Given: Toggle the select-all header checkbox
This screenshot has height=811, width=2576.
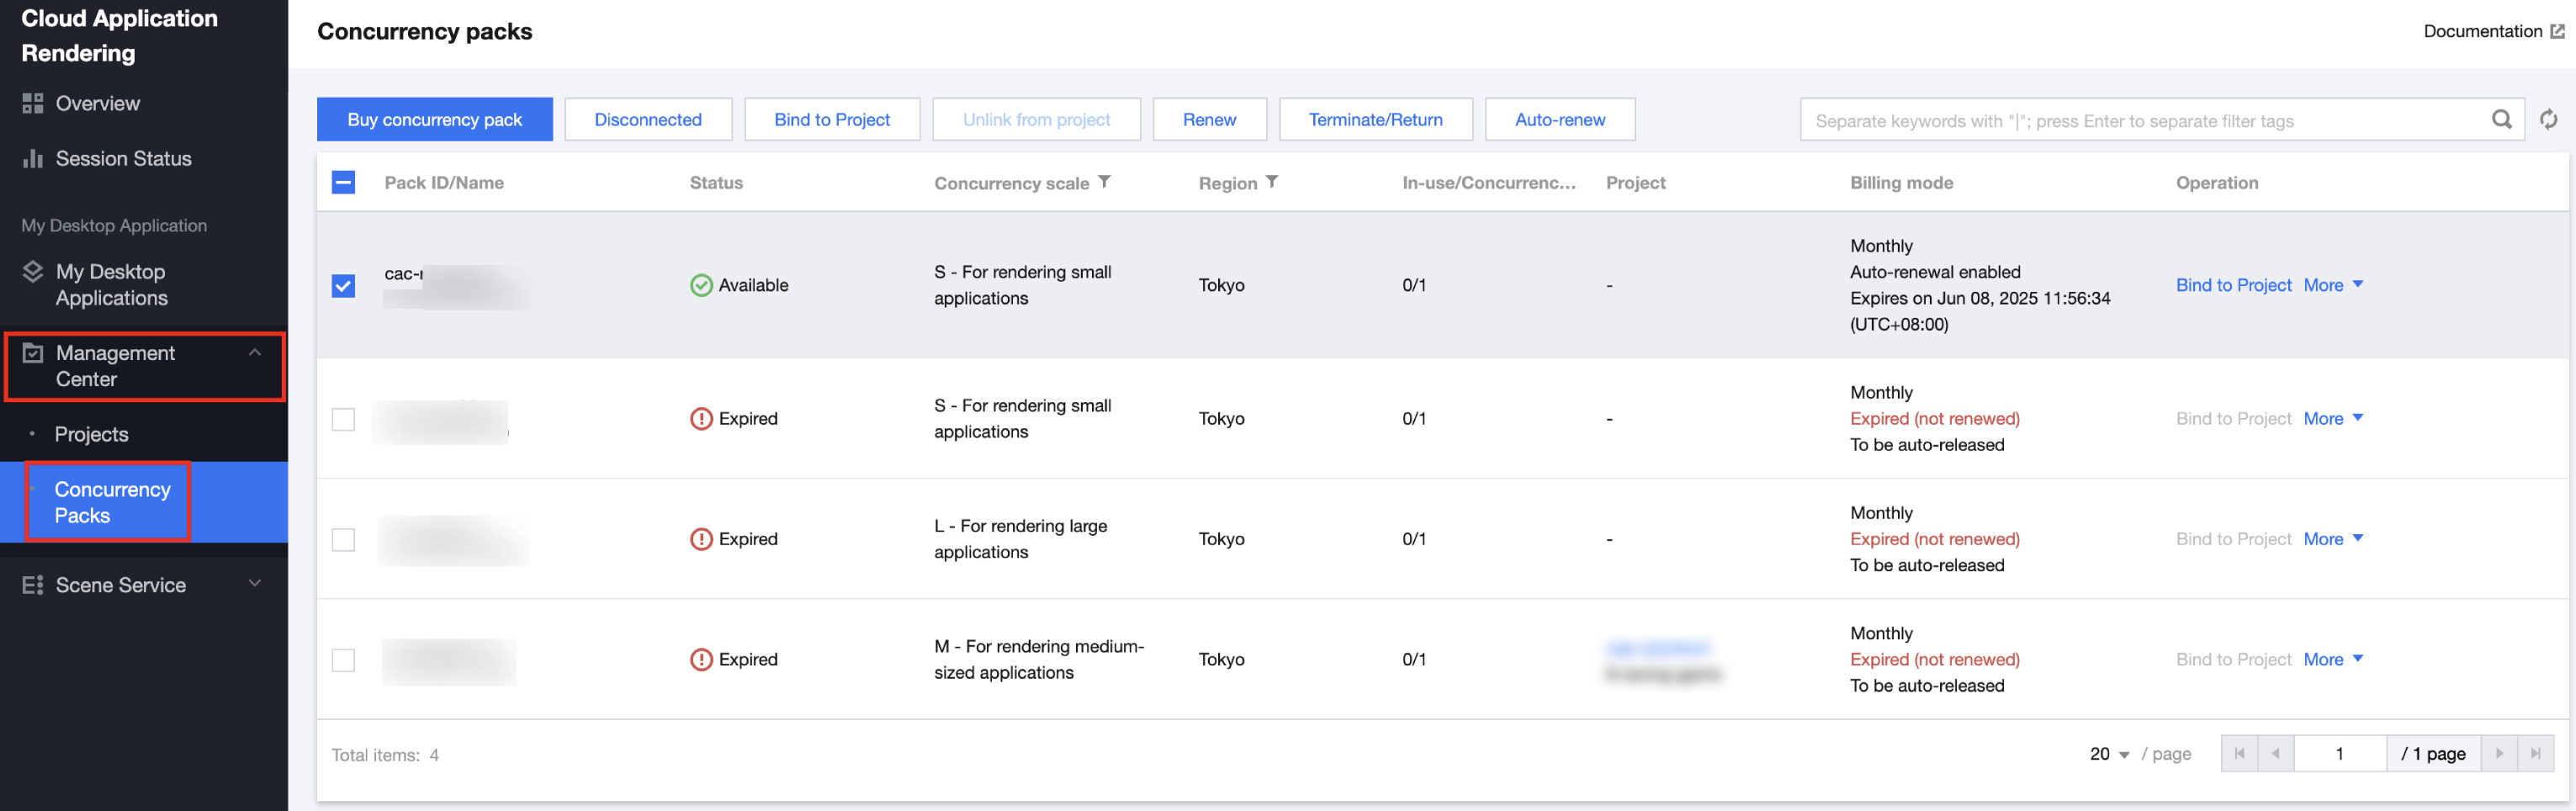Looking at the screenshot, I should coord(343,182).
